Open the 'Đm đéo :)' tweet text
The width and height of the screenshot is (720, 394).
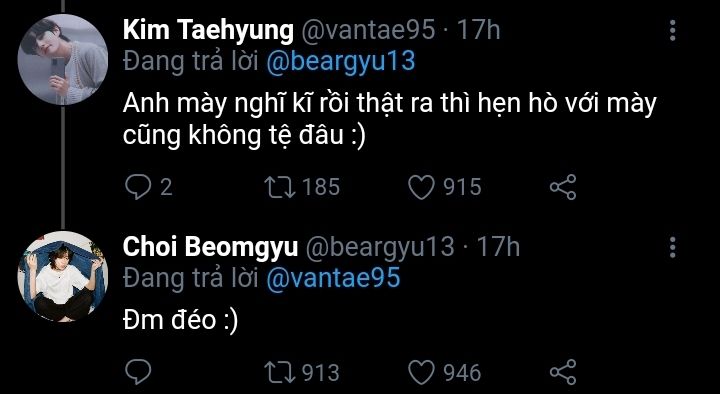click(180, 320)
